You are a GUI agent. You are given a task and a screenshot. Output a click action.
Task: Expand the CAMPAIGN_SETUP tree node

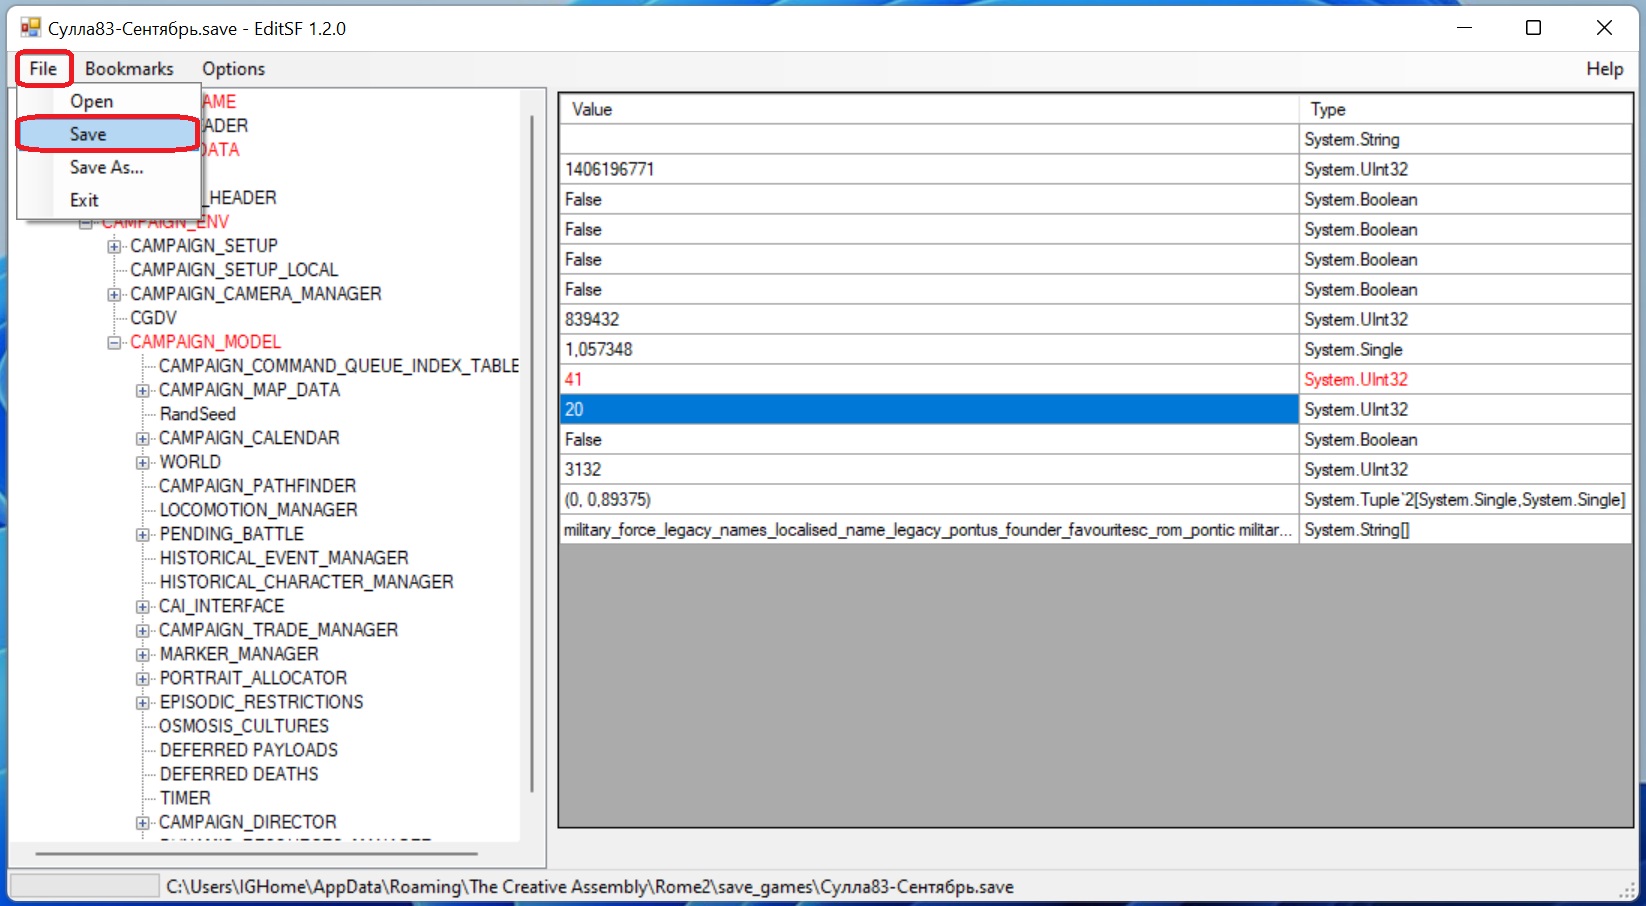coord(114,246)
